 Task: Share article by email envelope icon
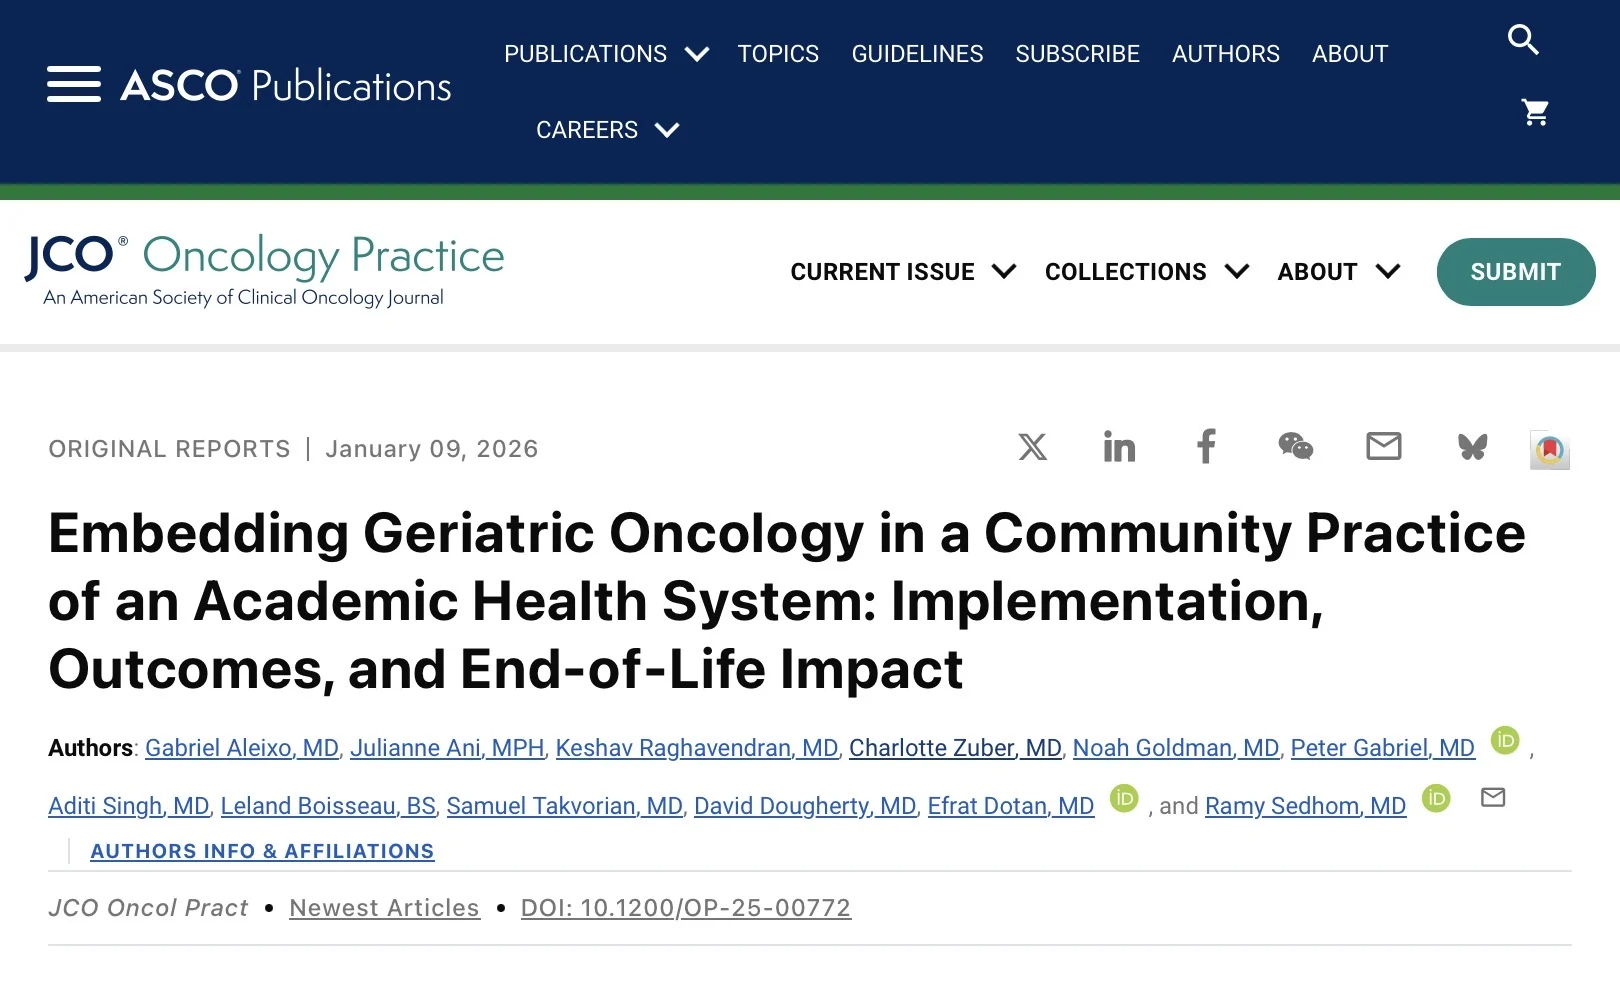tap(1383, 447)
